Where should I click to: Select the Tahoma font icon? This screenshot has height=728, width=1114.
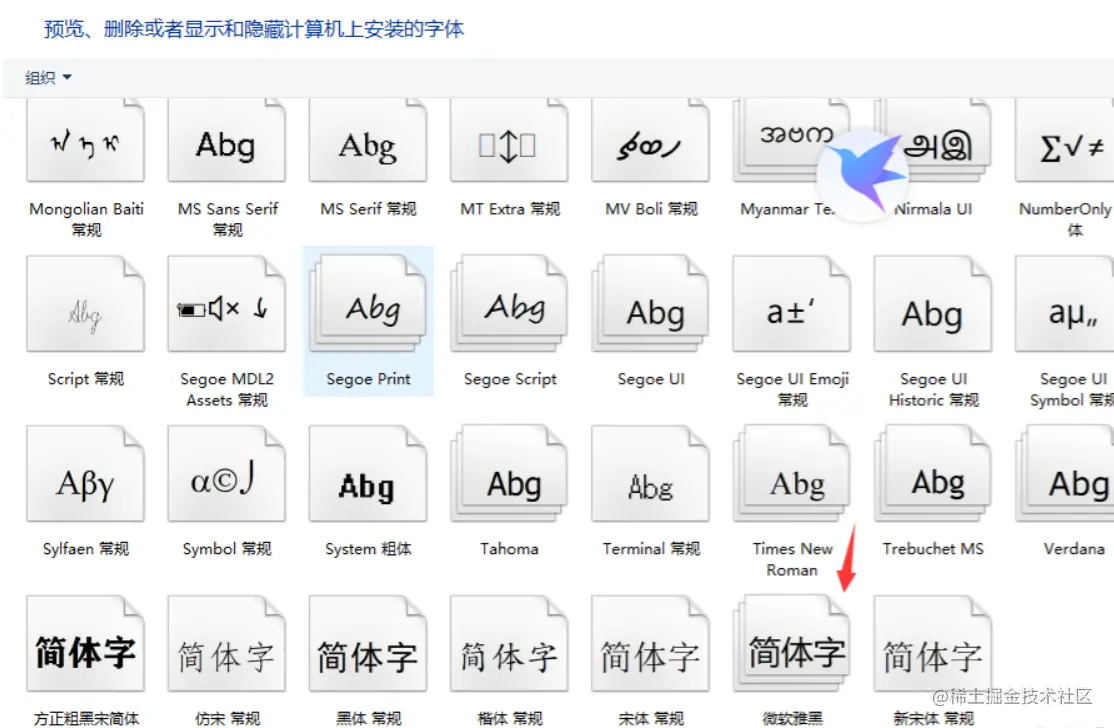point(509,474)
